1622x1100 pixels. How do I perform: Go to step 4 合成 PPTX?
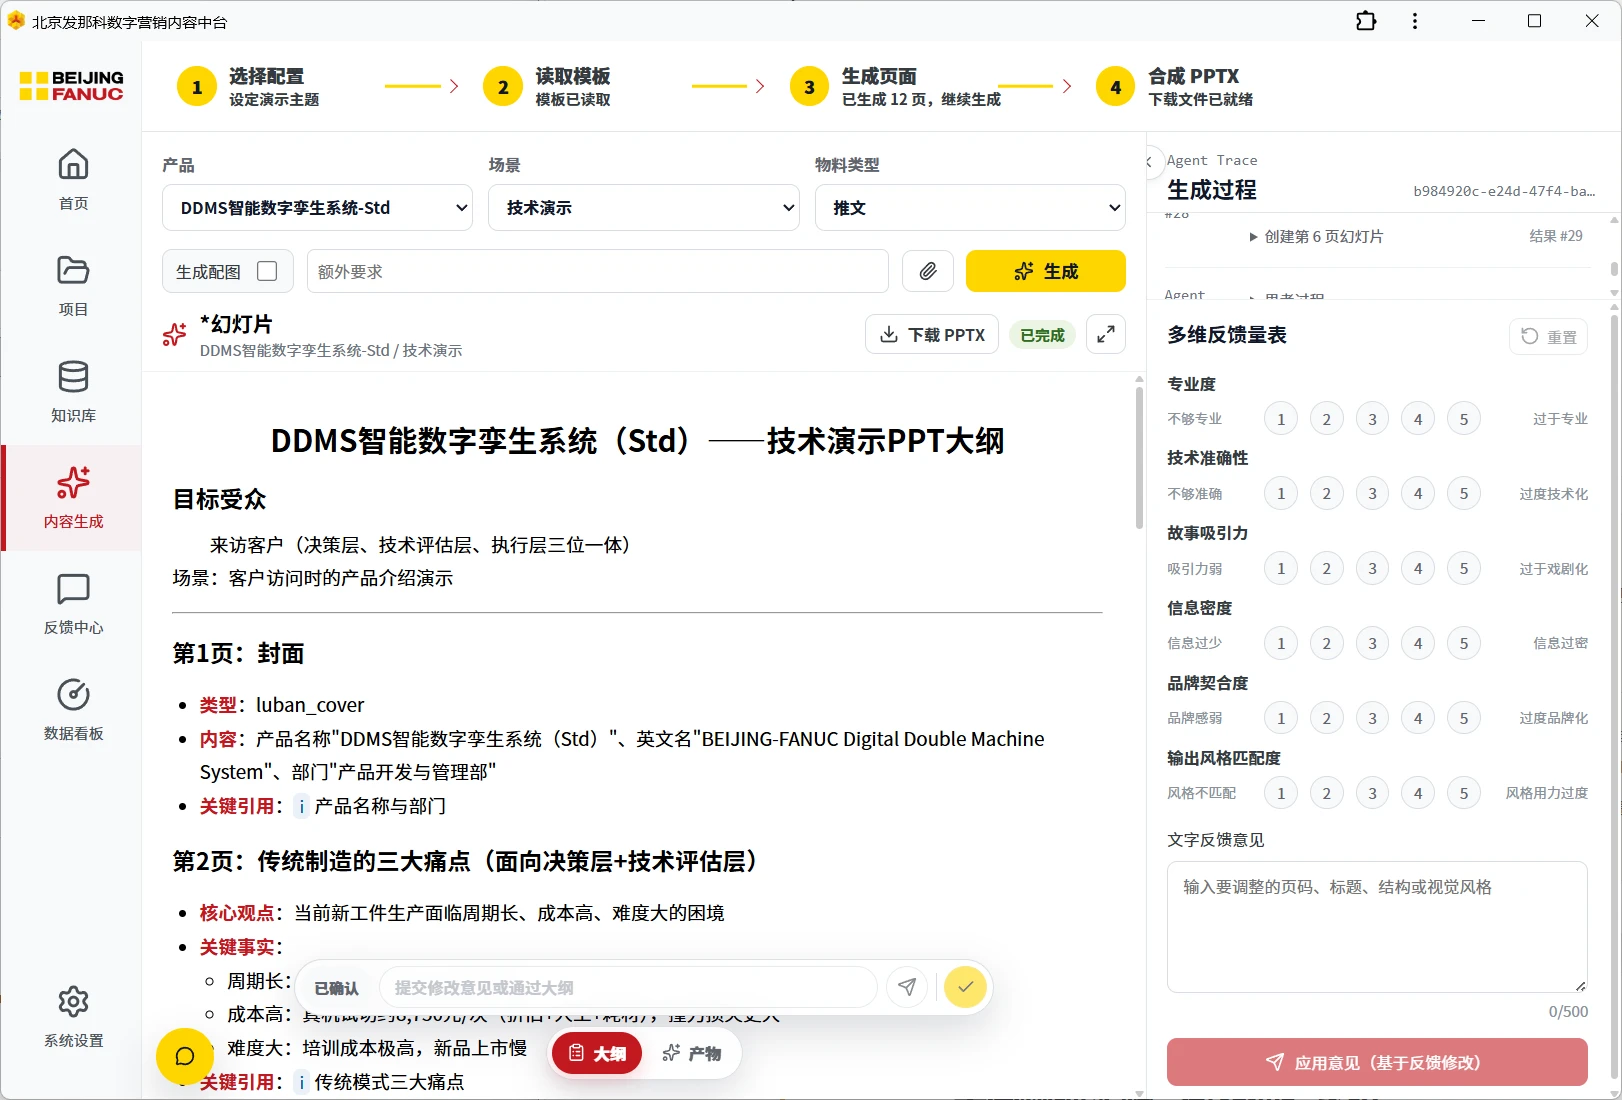point(1175,87)
